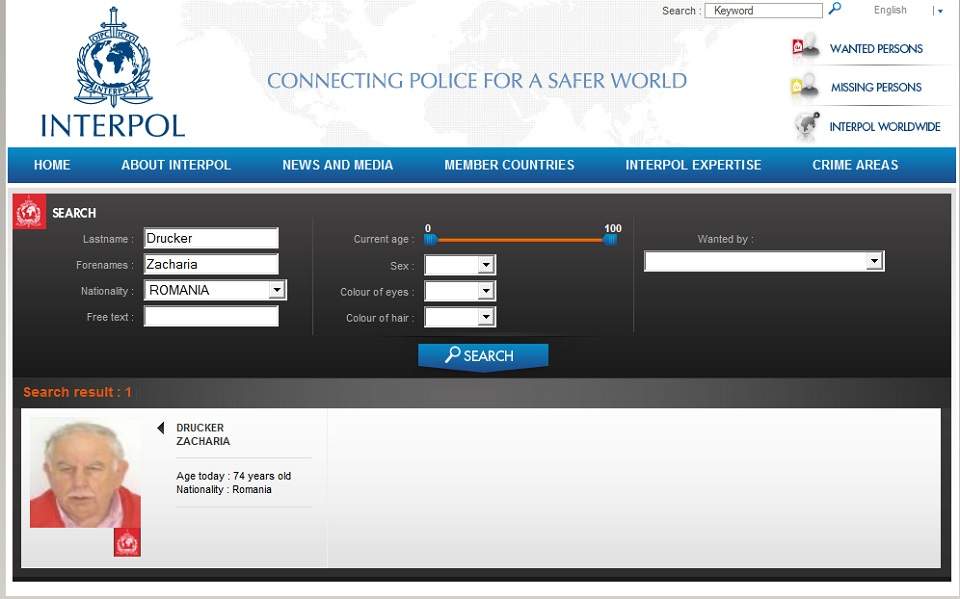Click the Lastname field containing Drucker
The height and width of the screenshot is (599, 960).
211,238
